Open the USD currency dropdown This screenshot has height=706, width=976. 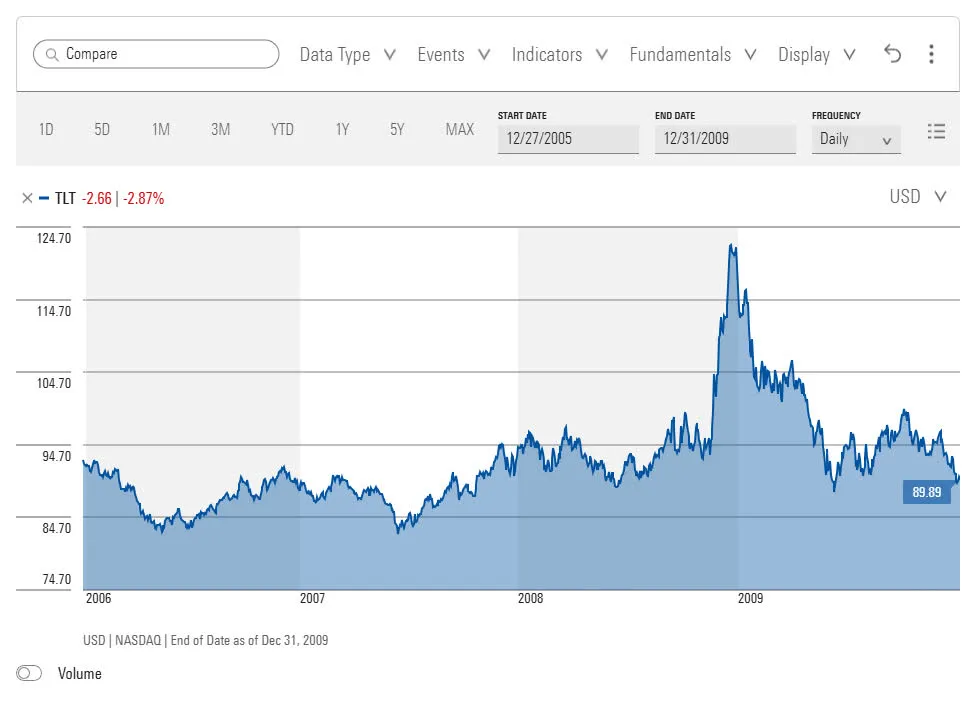click(x=918, y=197)
